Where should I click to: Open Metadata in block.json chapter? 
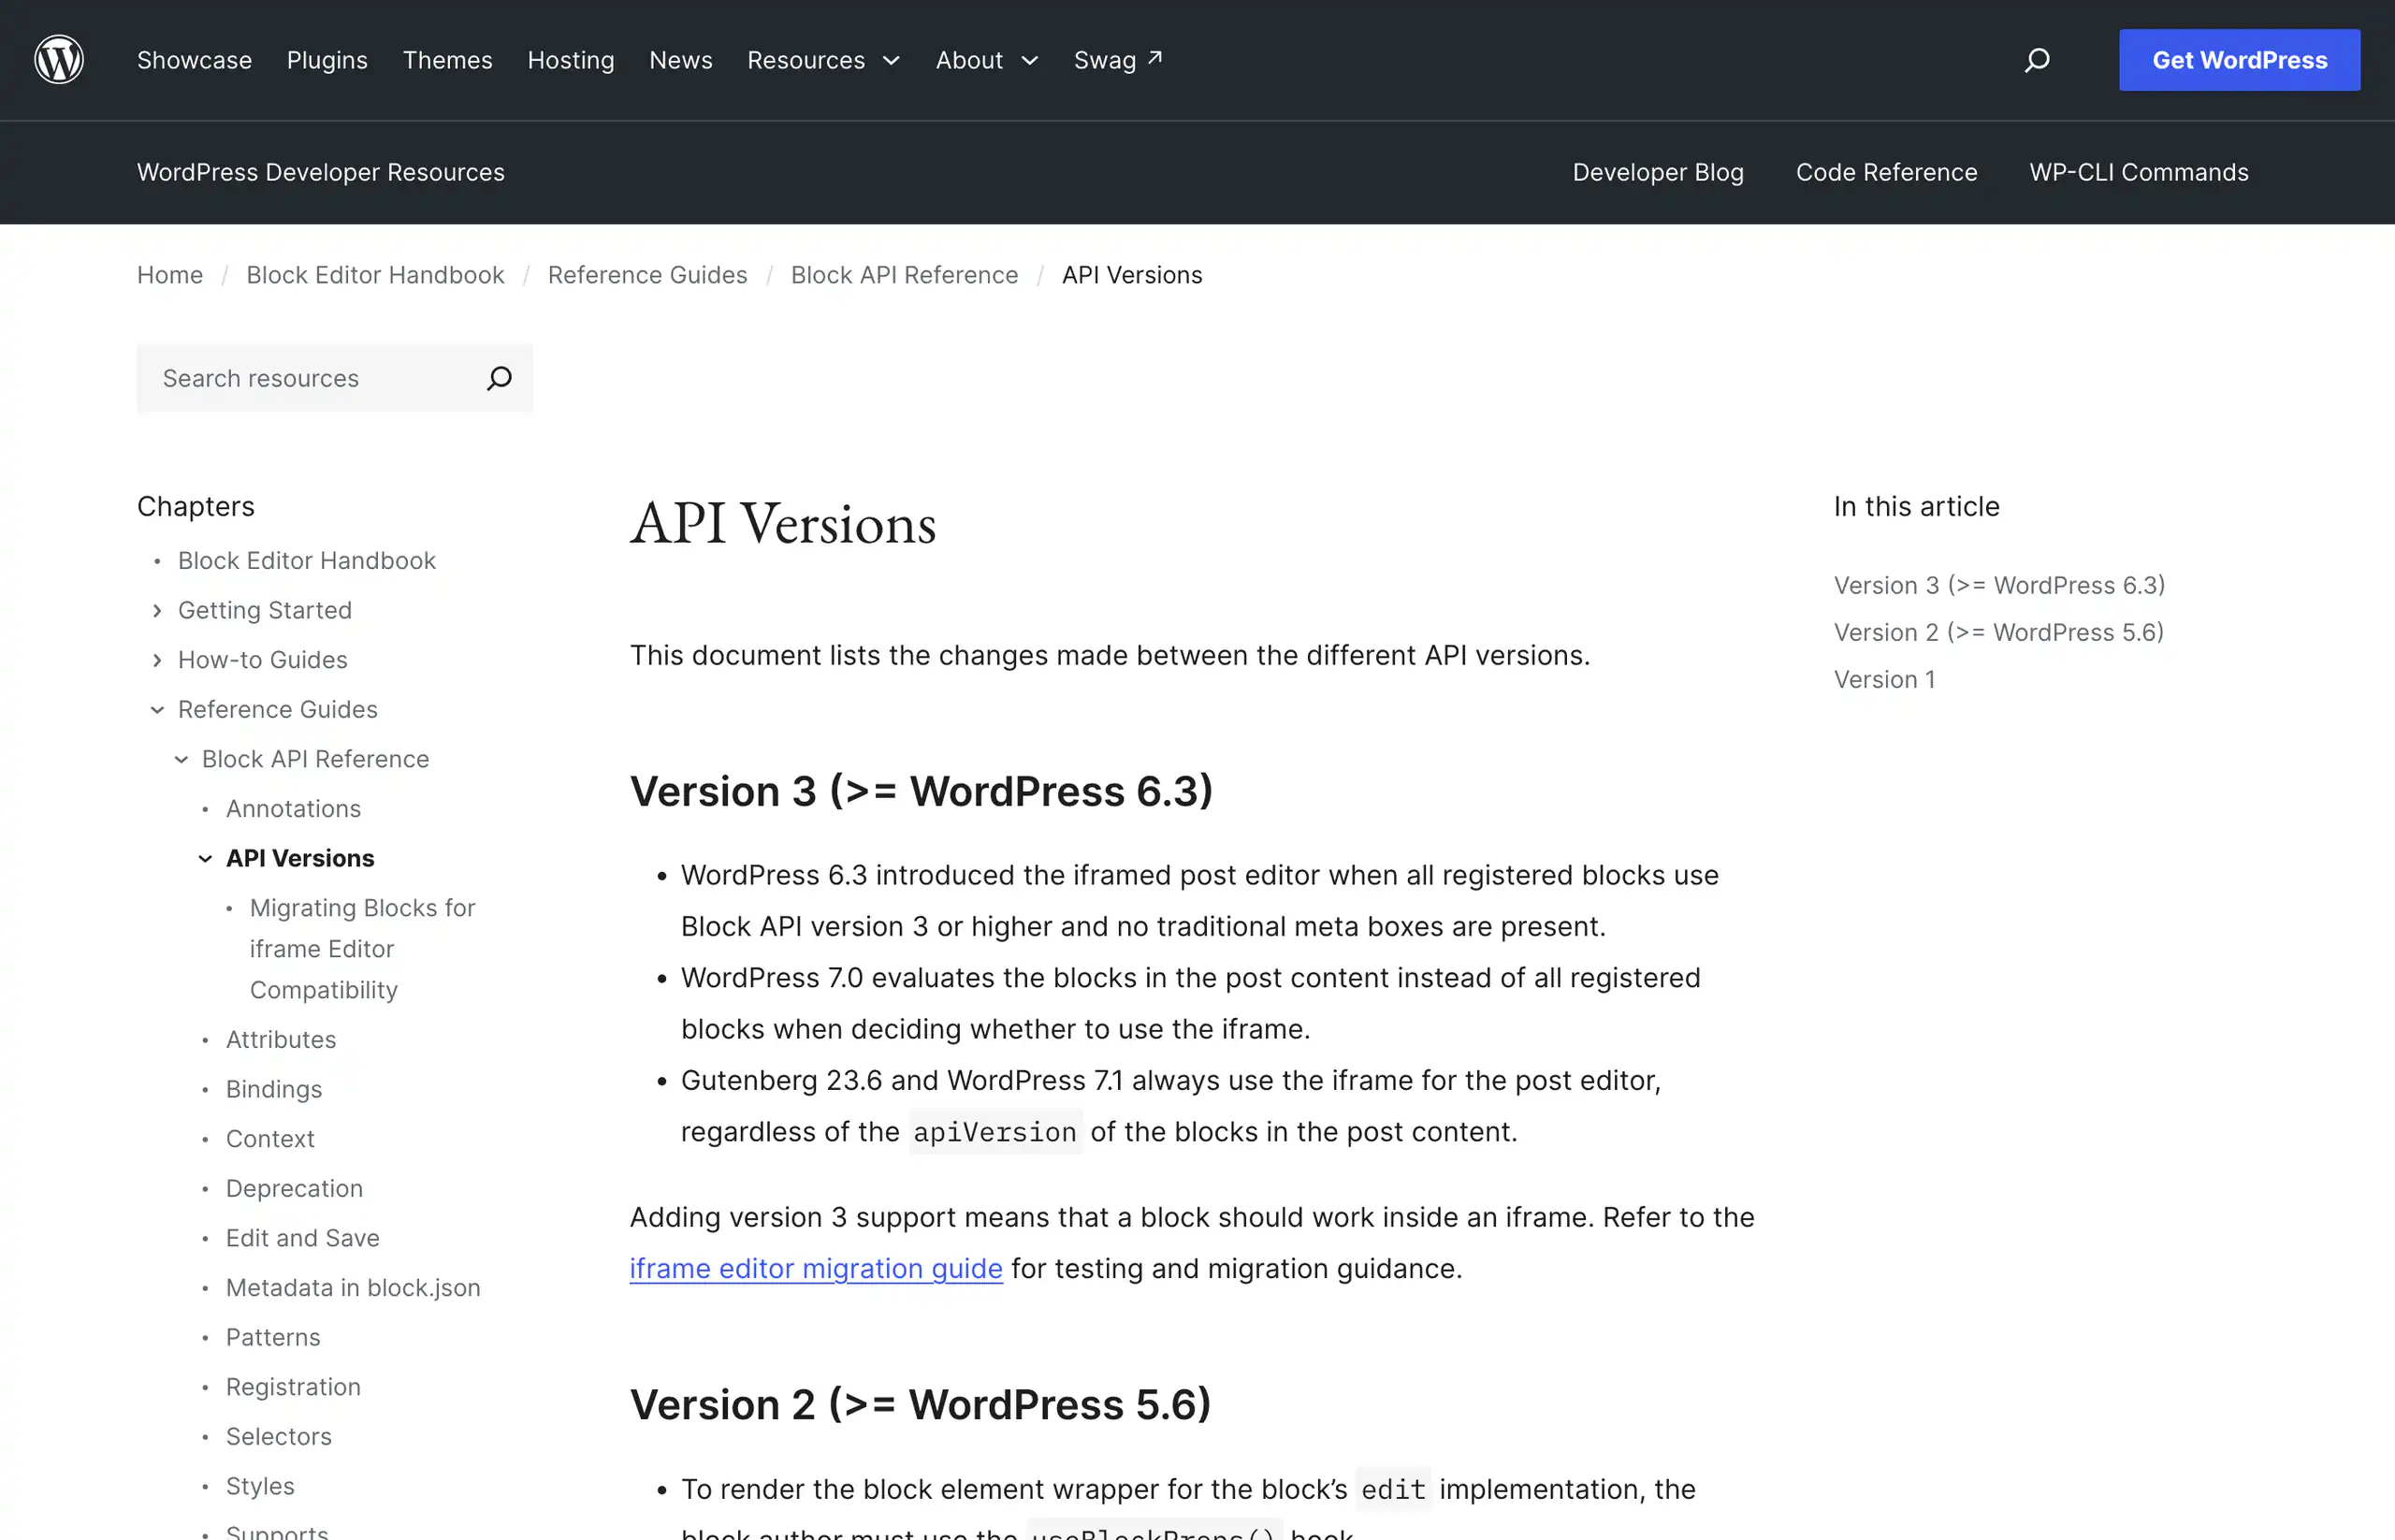(x=353, y=1288)
